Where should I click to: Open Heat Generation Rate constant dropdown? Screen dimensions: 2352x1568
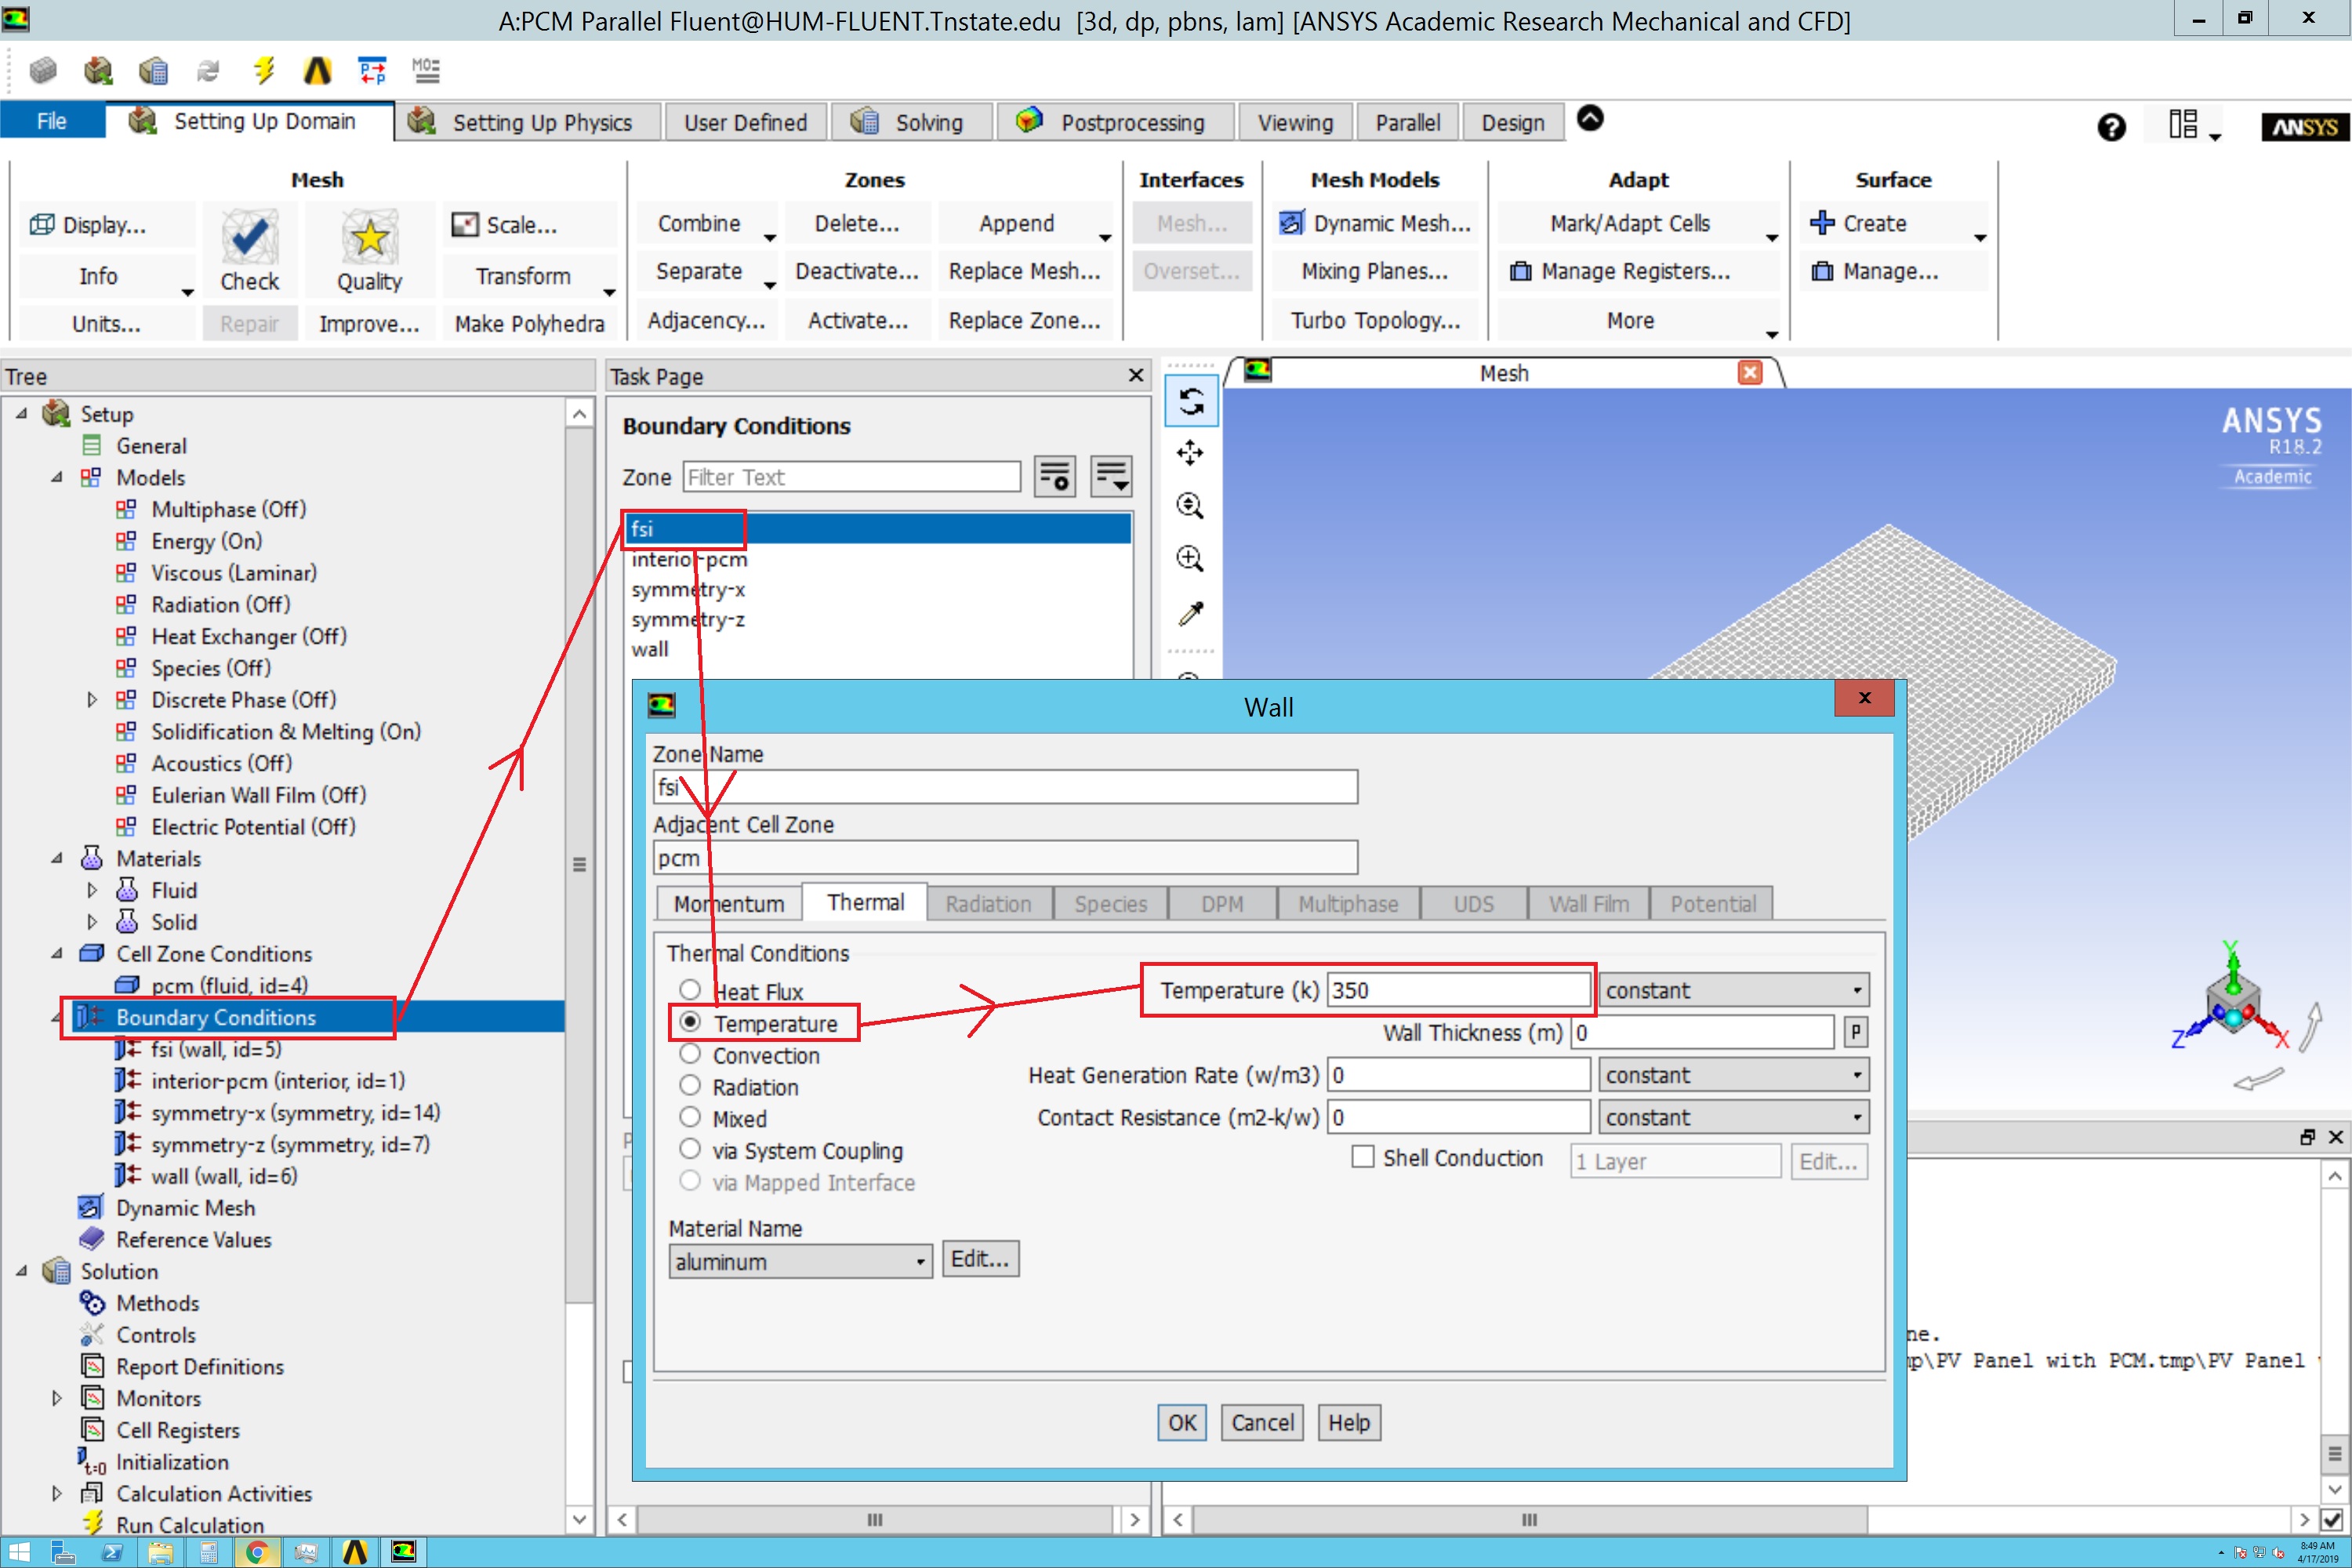pyautogui.click(x=1733, y=1075)
